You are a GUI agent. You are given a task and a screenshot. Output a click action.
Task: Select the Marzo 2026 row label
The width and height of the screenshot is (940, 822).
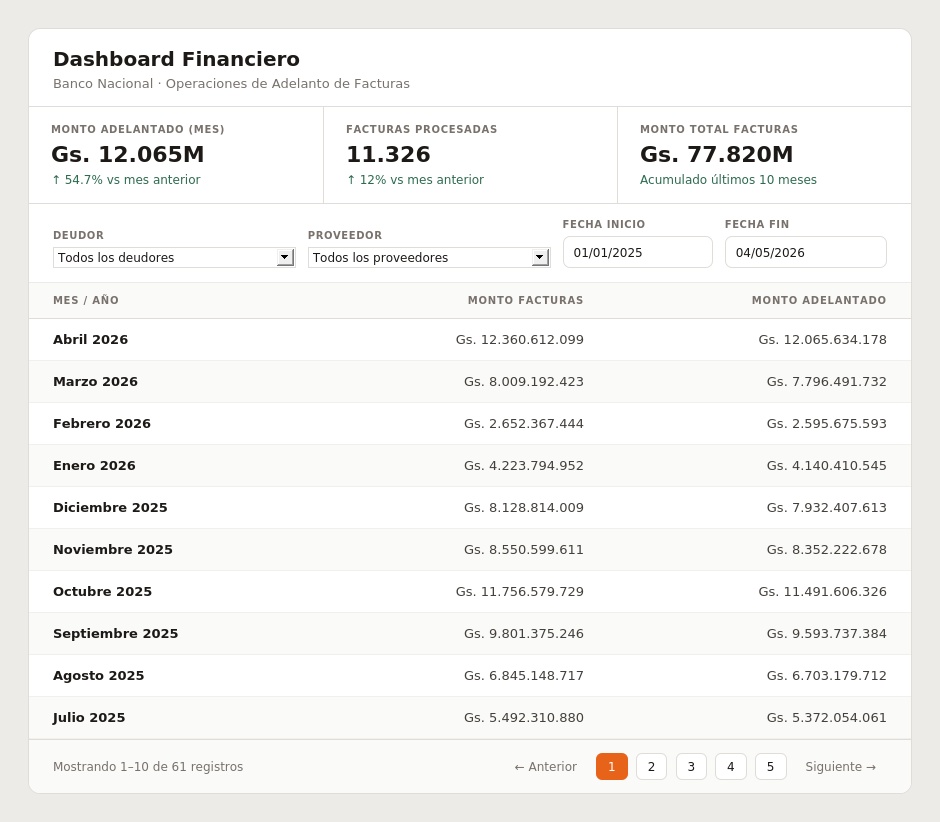[95, 381]
